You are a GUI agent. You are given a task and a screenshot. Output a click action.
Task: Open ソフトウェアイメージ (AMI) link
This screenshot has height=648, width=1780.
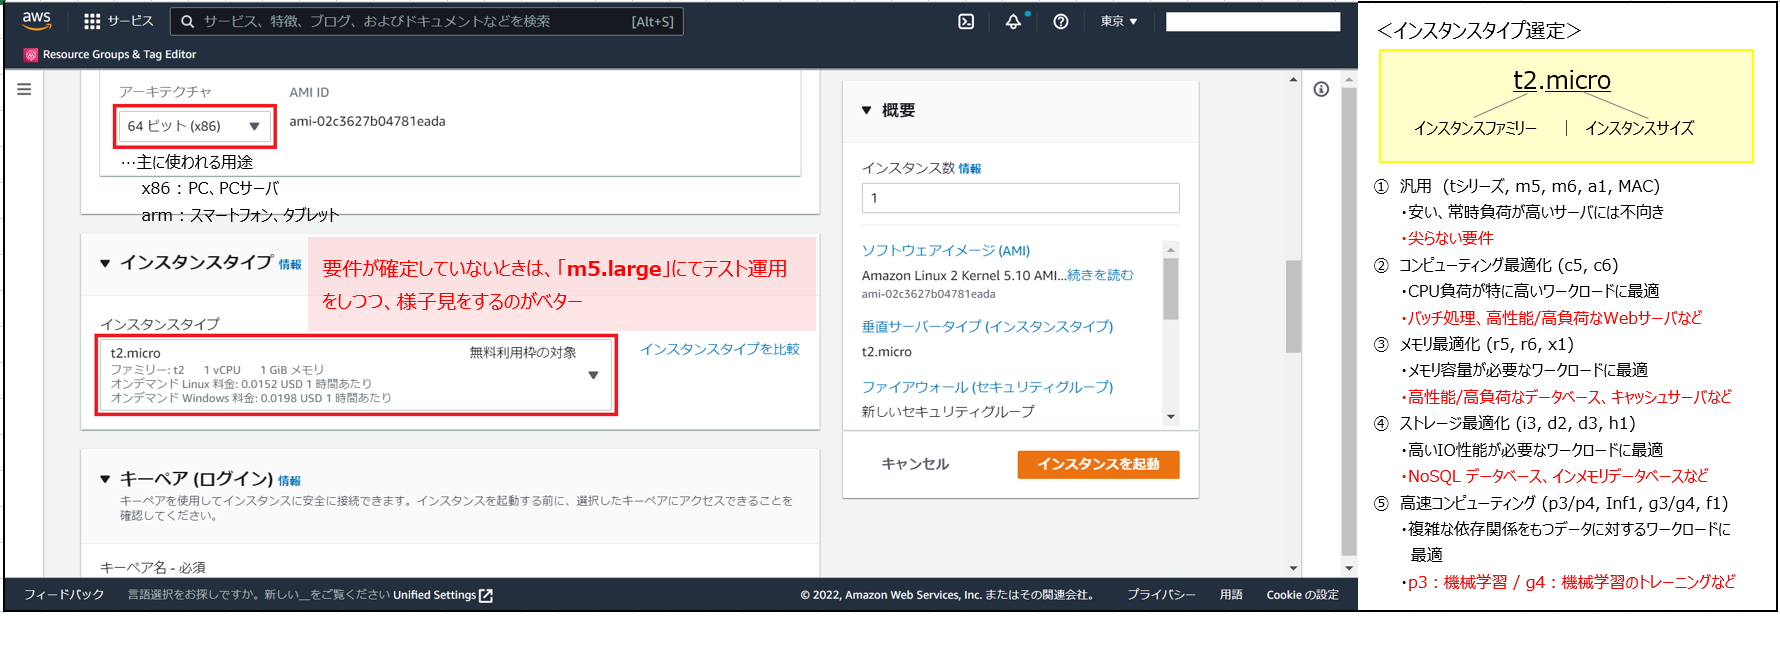946,250
